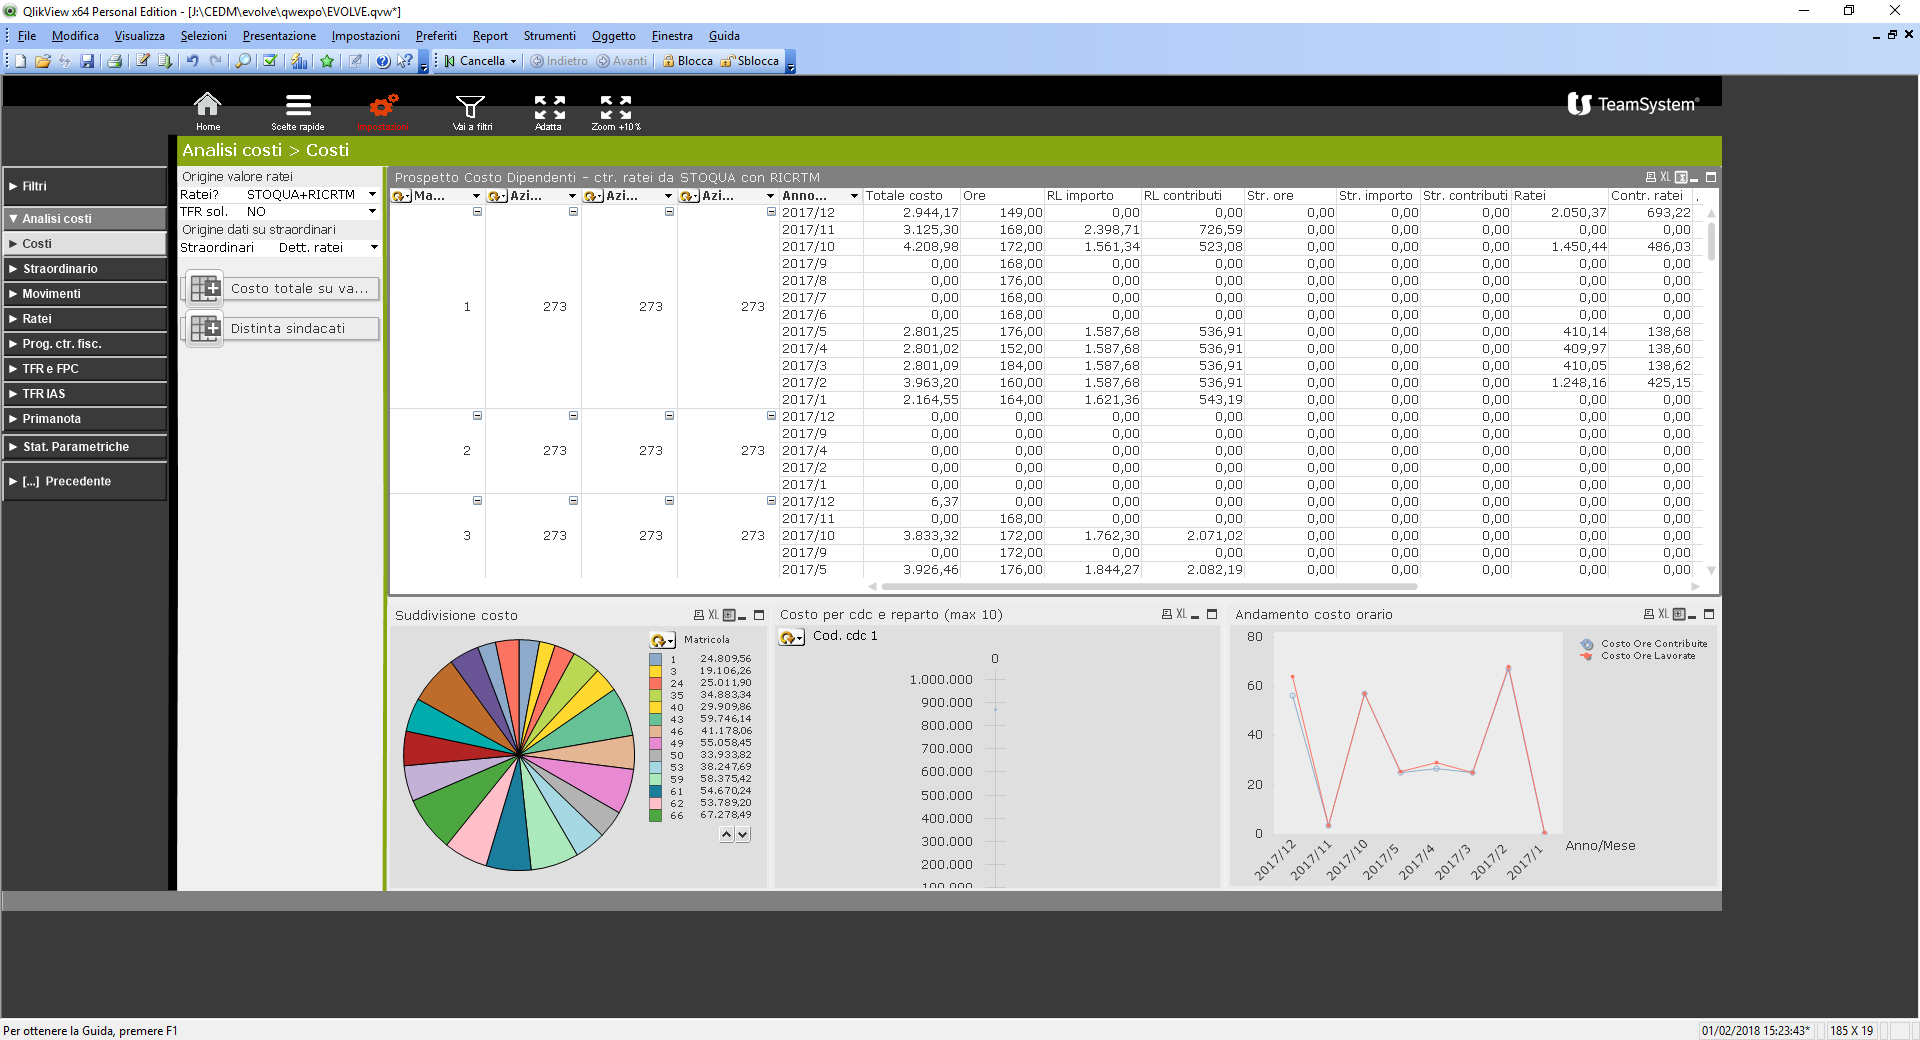This screenshot has height=1040, width=1920.
Task: Click the Zoom +10% icon
Action: coord(615,106)
